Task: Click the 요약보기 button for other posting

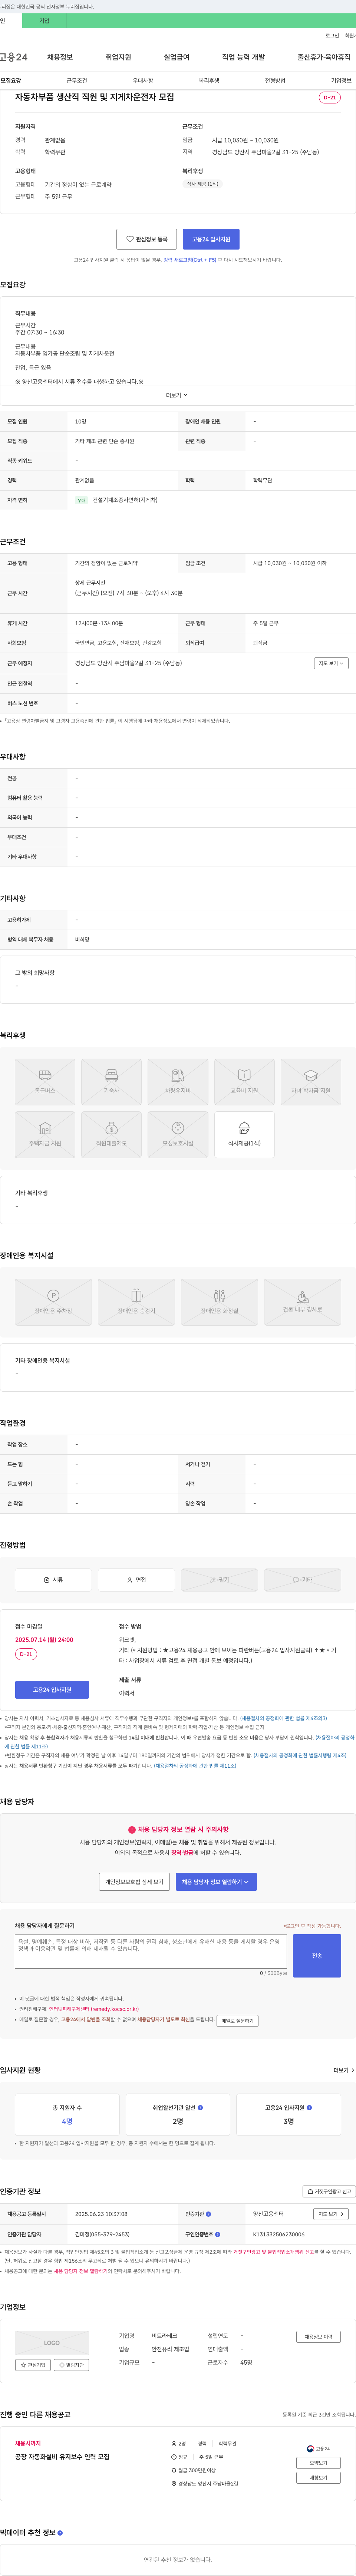Action: (318, 2463)
